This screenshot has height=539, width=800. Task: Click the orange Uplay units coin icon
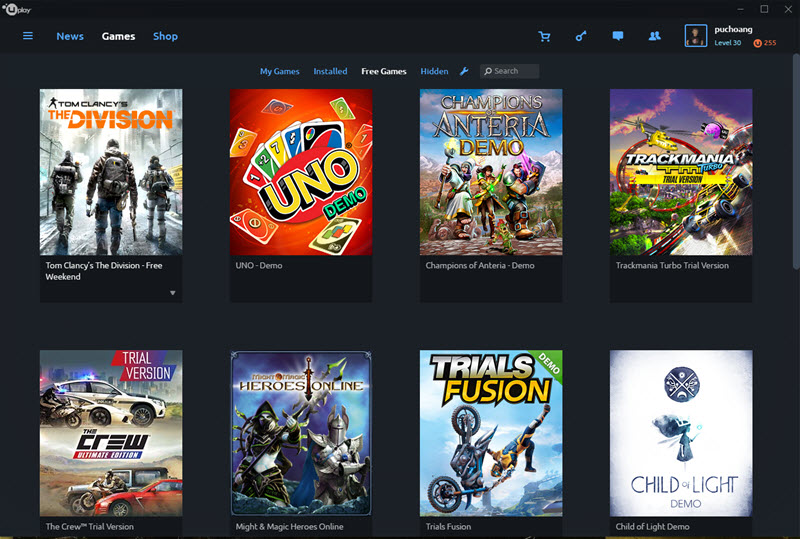click(x=757, y=43)
